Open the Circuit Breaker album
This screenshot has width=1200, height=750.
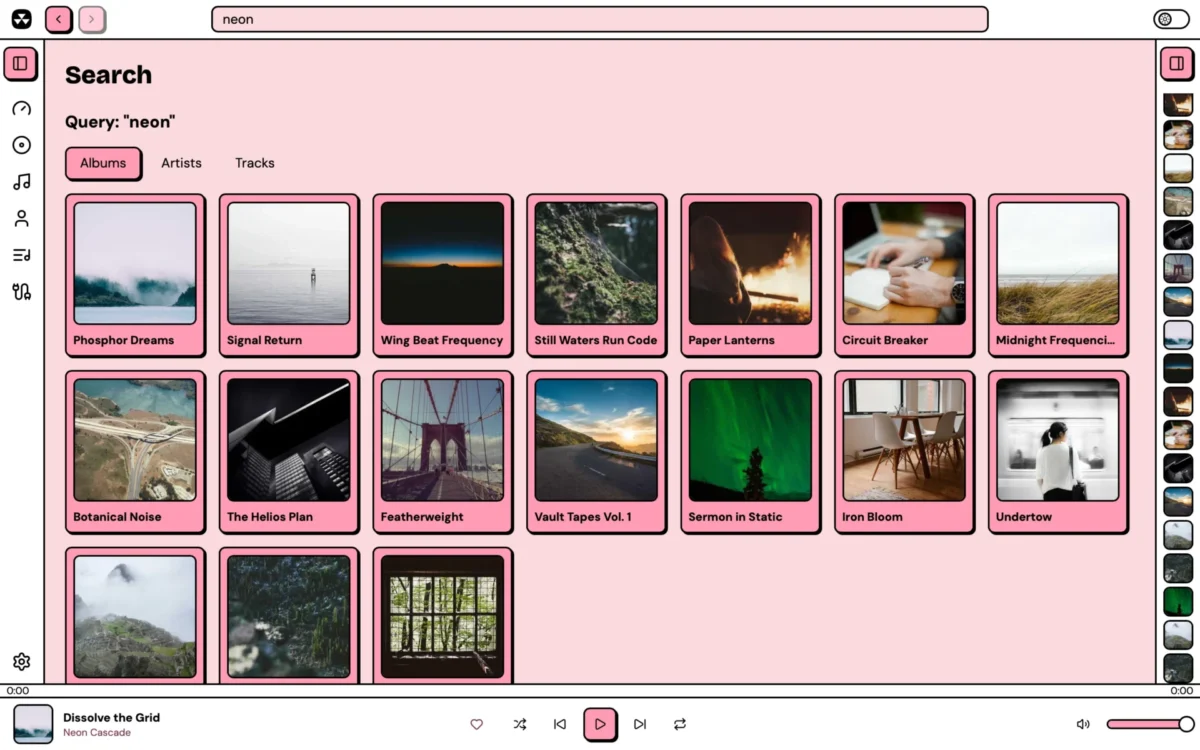pyautogui.click(x=905, y=275)
